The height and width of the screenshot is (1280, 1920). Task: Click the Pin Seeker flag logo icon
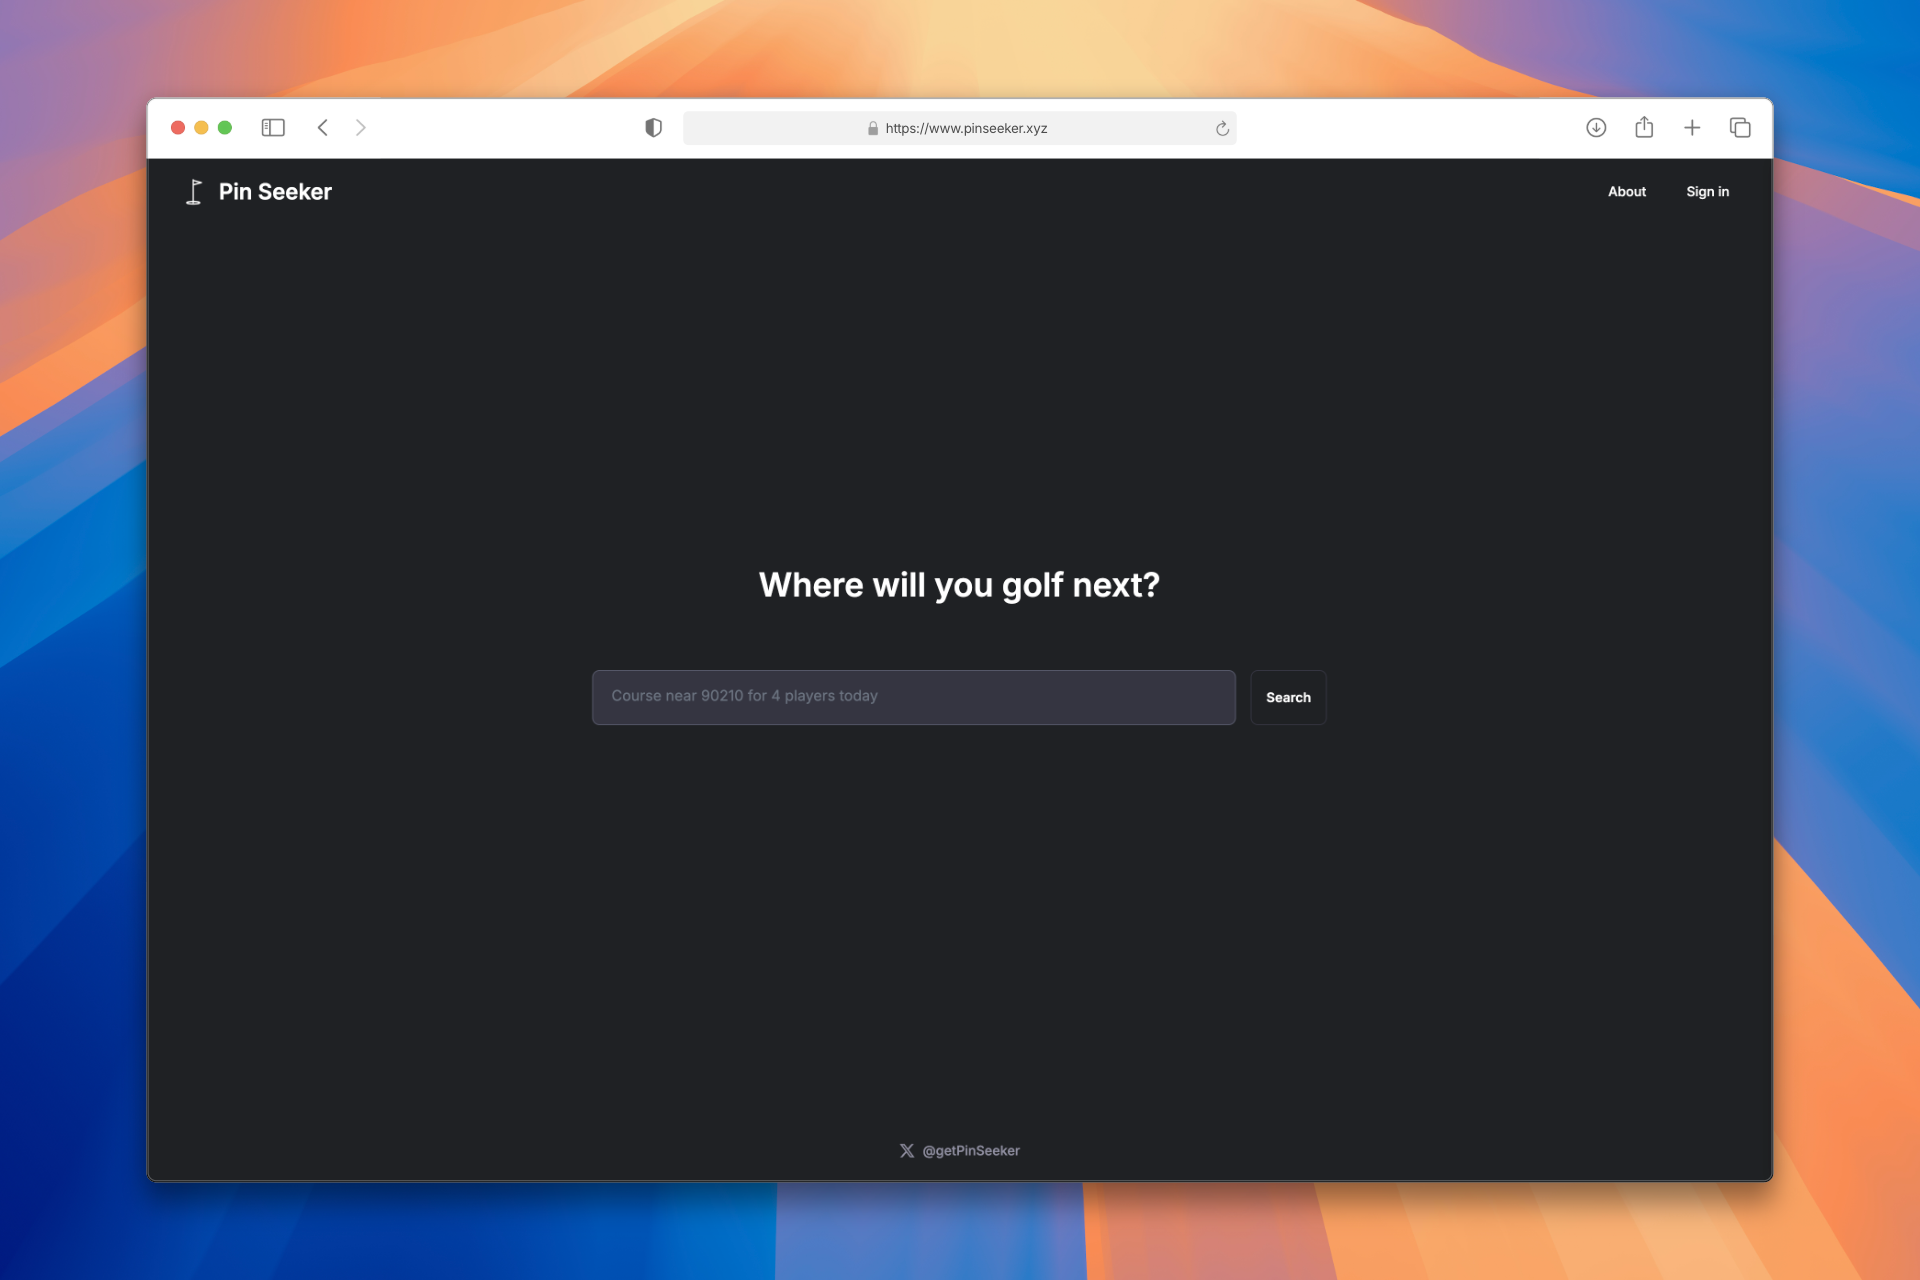point(194,191)
